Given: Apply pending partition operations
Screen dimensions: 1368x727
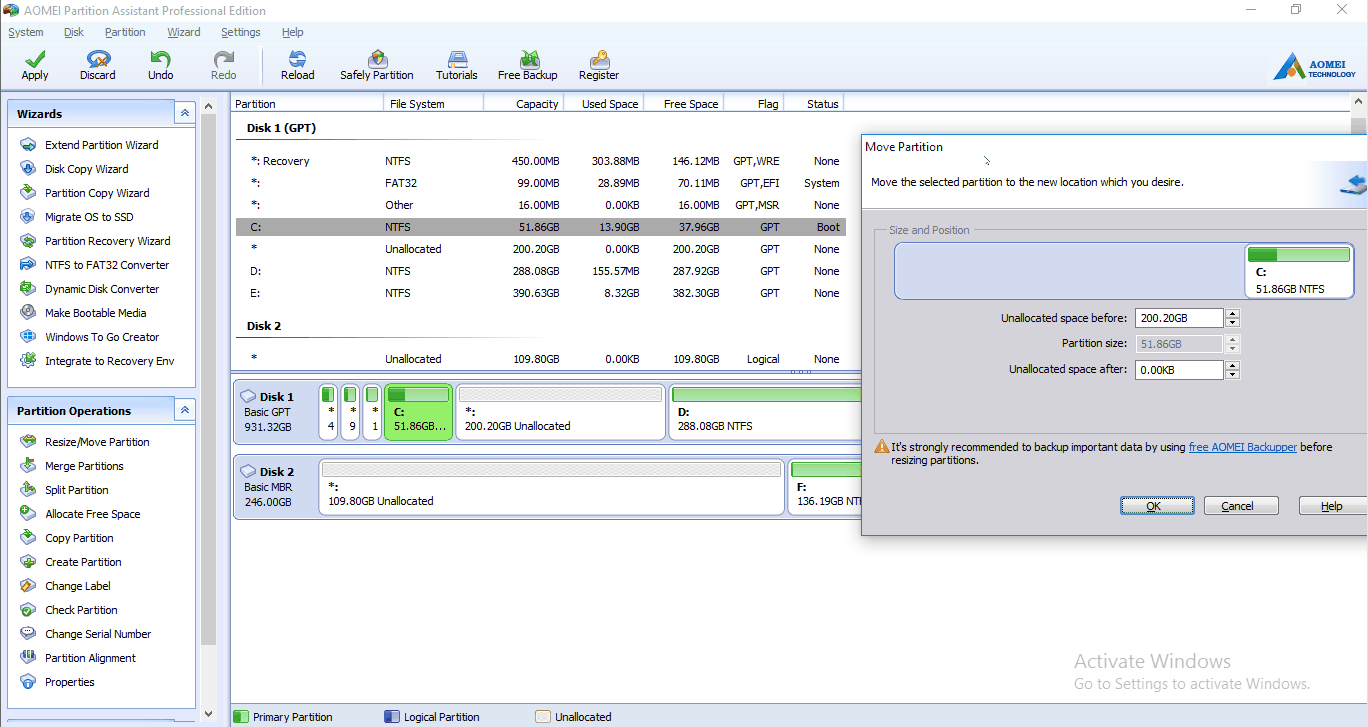Looking at the screenshot, I should [34, 65].
